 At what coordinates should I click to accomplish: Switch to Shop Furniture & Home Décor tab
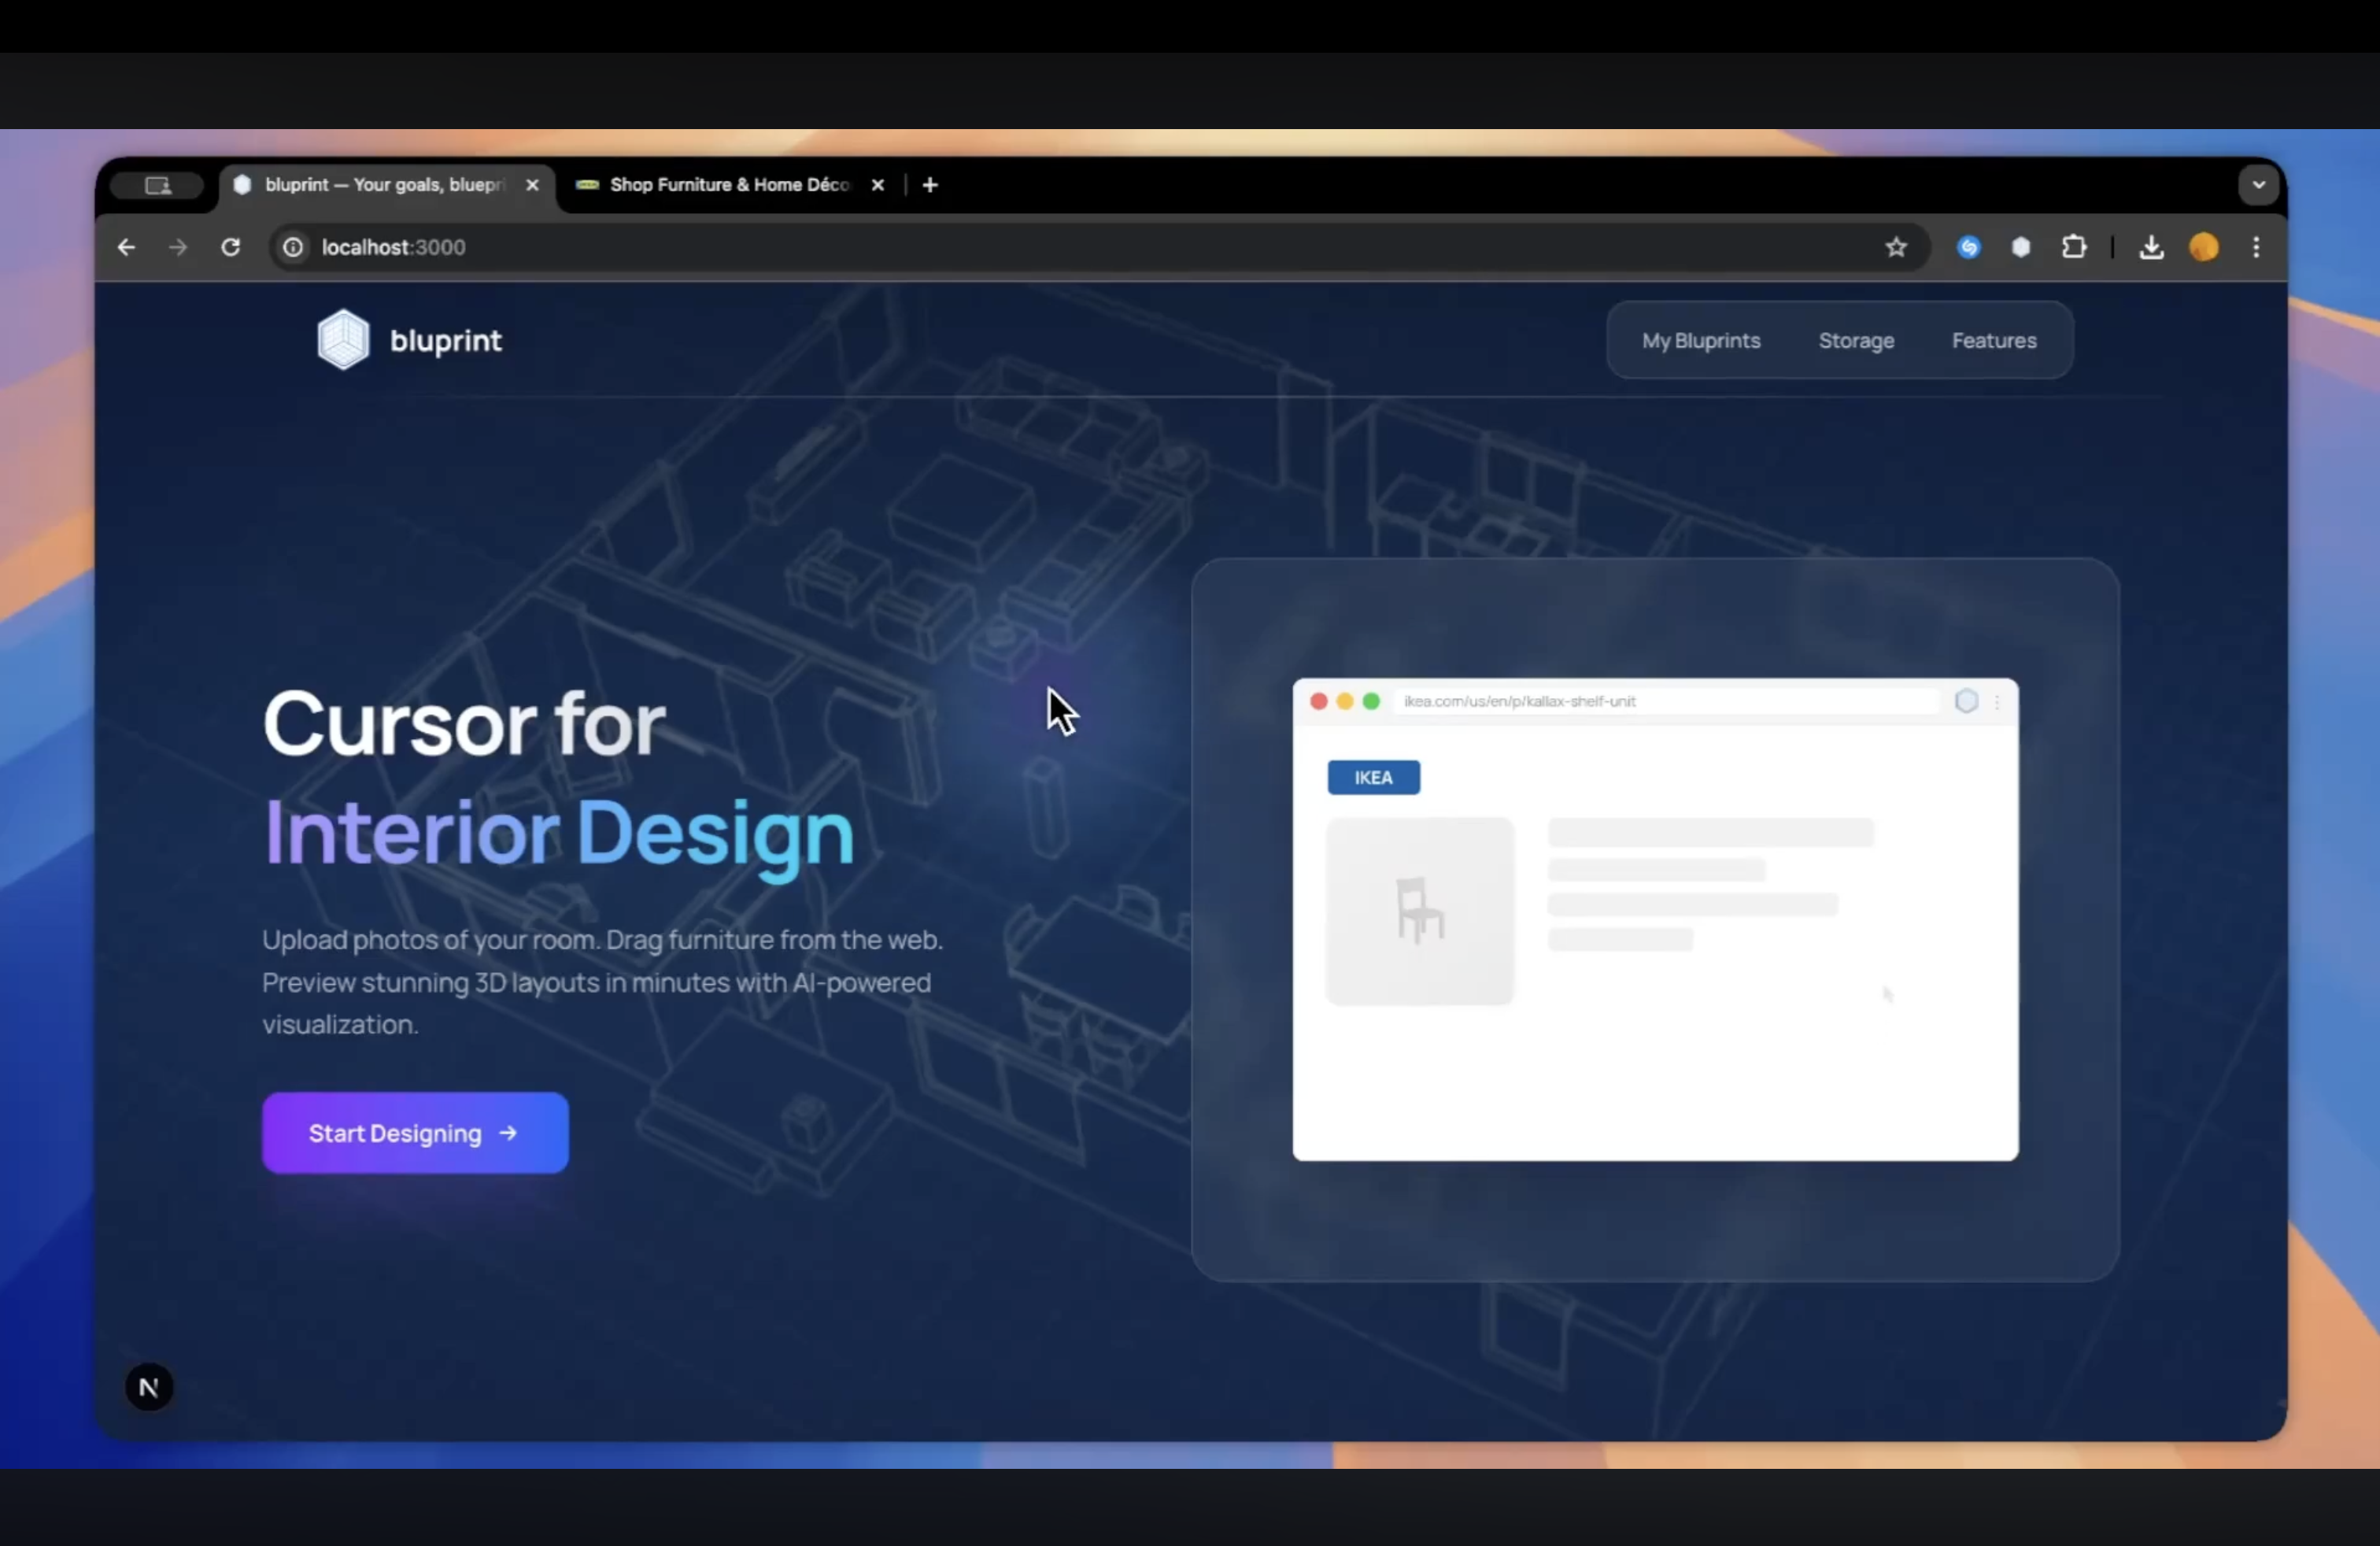728,185
